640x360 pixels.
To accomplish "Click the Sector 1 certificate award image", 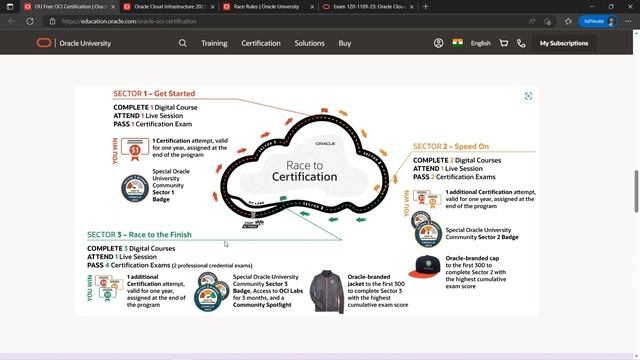I will [135, 150].
